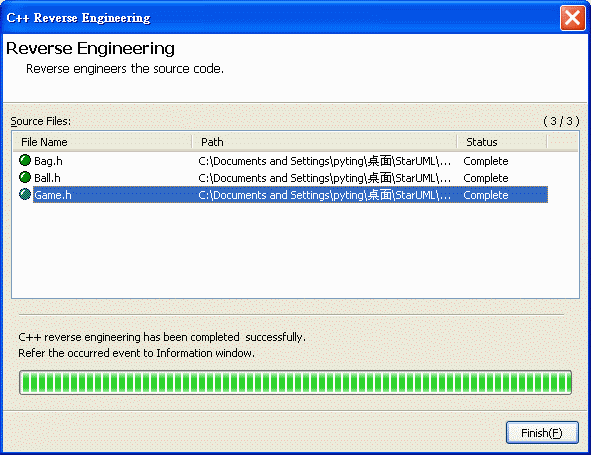Select the Game.h file name
Image resolution: width=591 pixels, height=455 pixels.
[x=53, y=195]
